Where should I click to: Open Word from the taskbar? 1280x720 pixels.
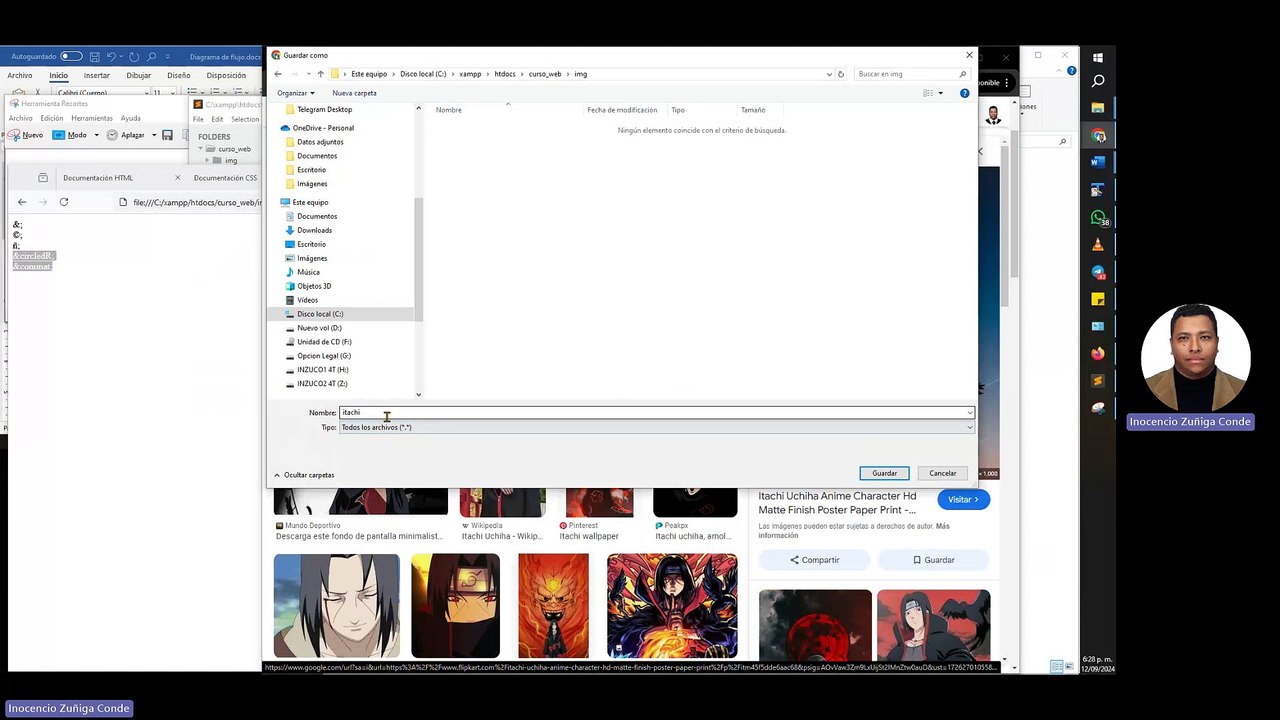[x=1098, y=162]
